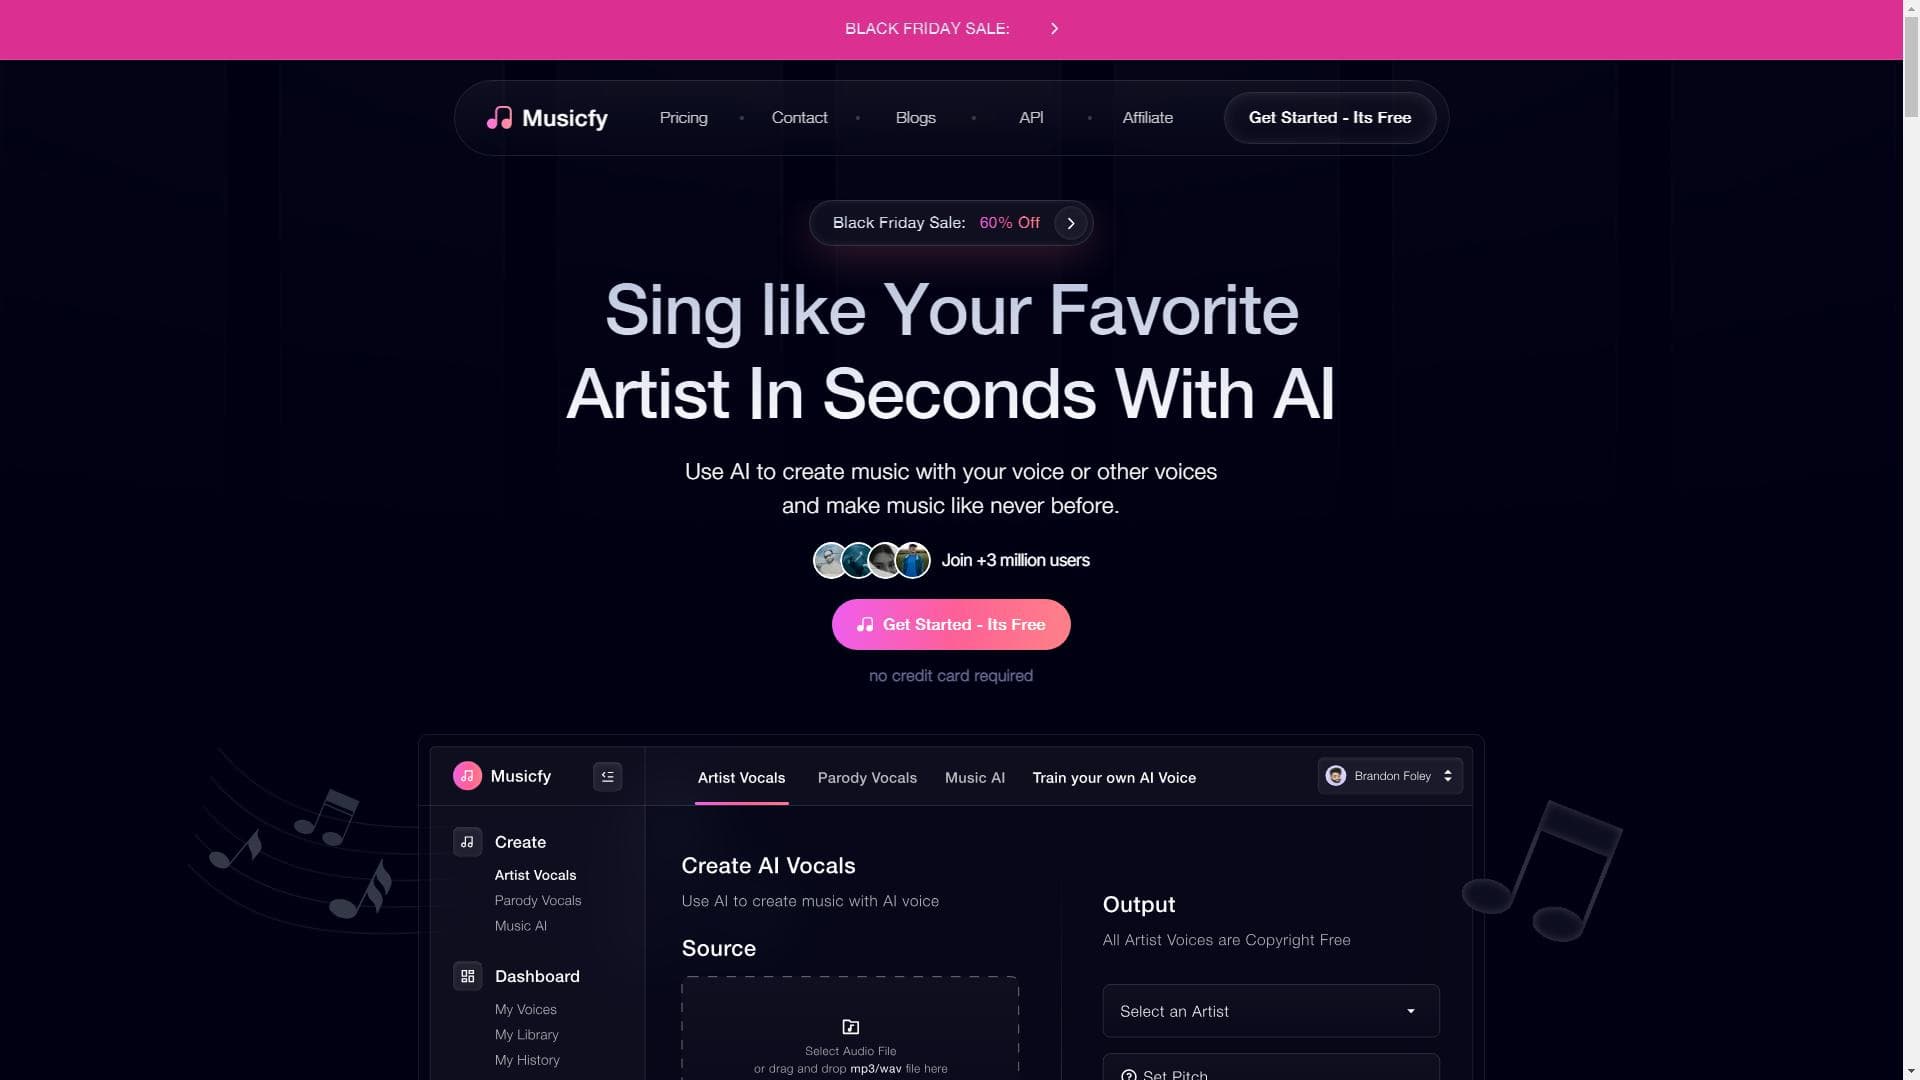Click the arrow icon in Black Friday badge
The height and width of the screenshot is (1080, 1920).
tap(1071, 223)
